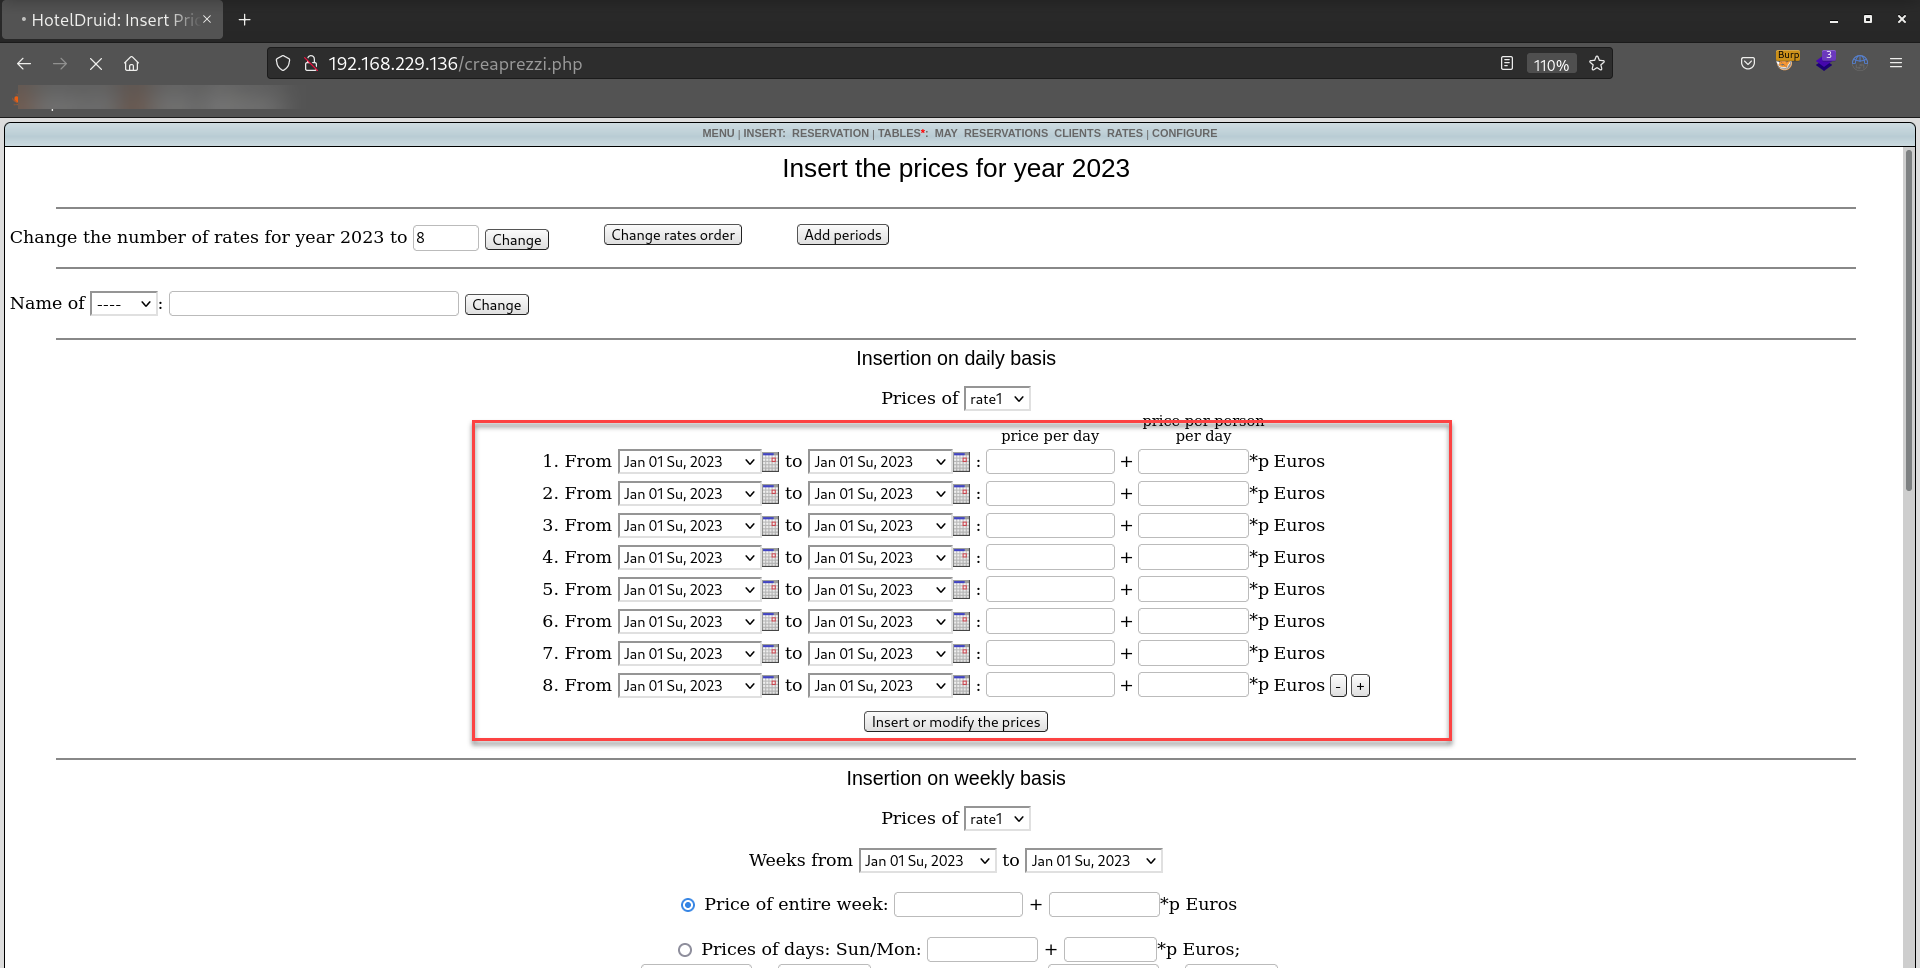Expand row 3 to date dropdown
Image resolution: width=1920 pixels, height=968 pixels.
(880, 526)
